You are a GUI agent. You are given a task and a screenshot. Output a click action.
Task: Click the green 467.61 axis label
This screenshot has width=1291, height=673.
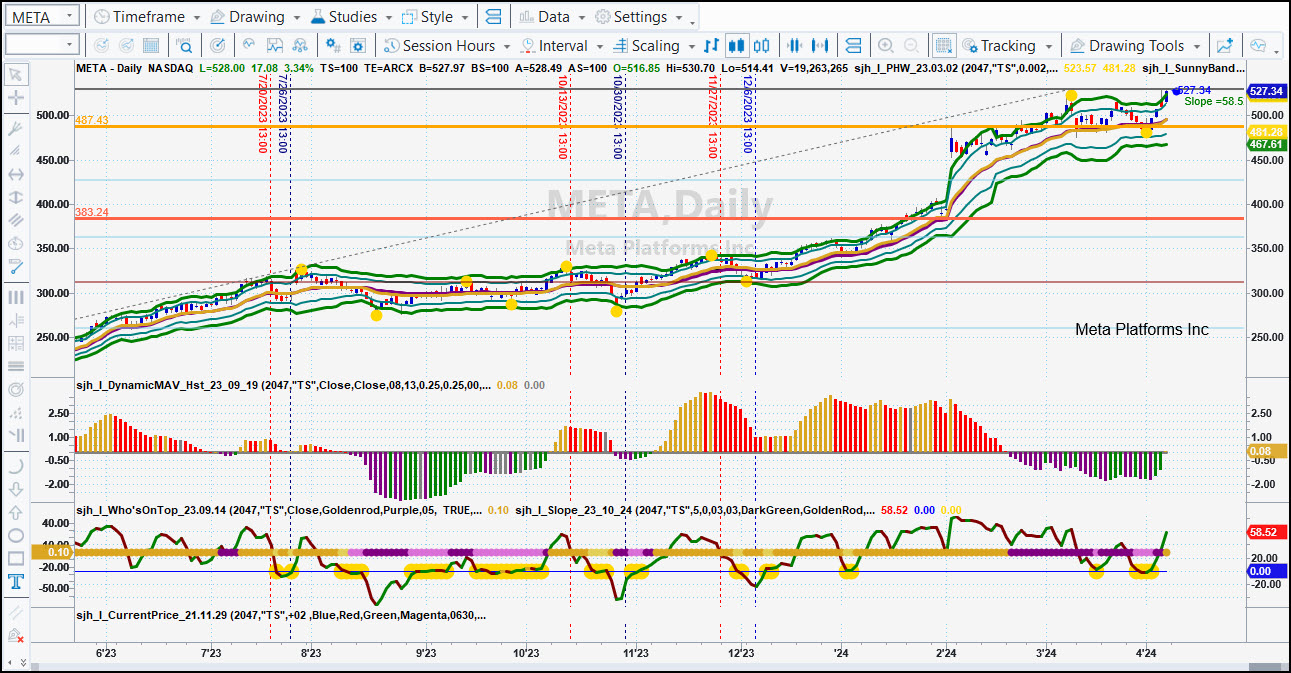pyautogui.click(x=1266, y=145)
